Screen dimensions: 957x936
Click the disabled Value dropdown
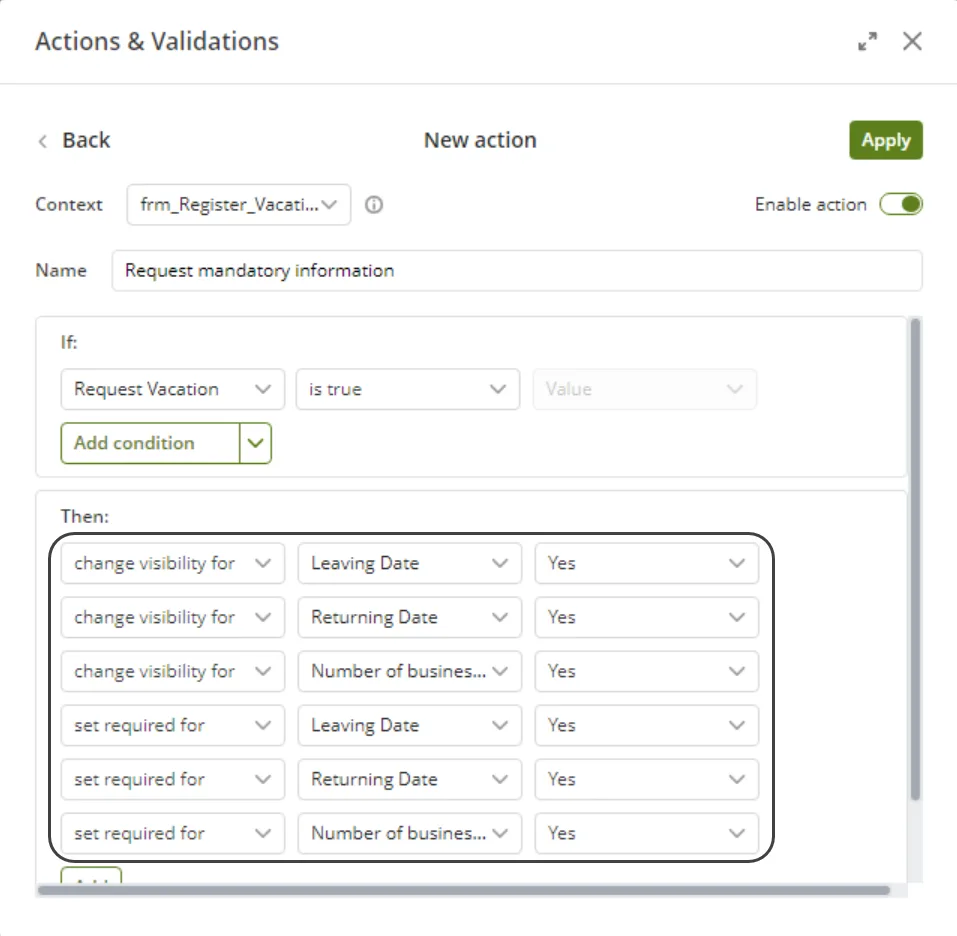click(645, 389)
